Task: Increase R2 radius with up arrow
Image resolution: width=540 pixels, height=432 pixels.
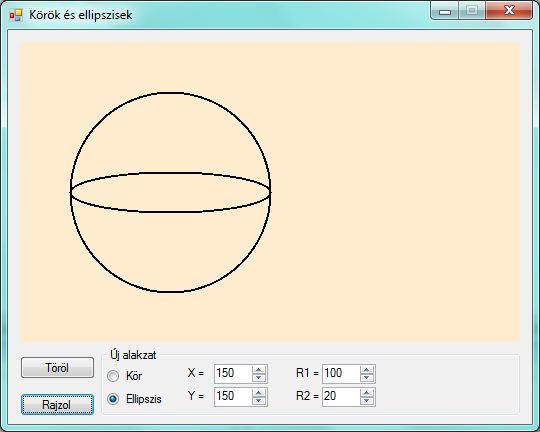Action: [x=366, y=393]
